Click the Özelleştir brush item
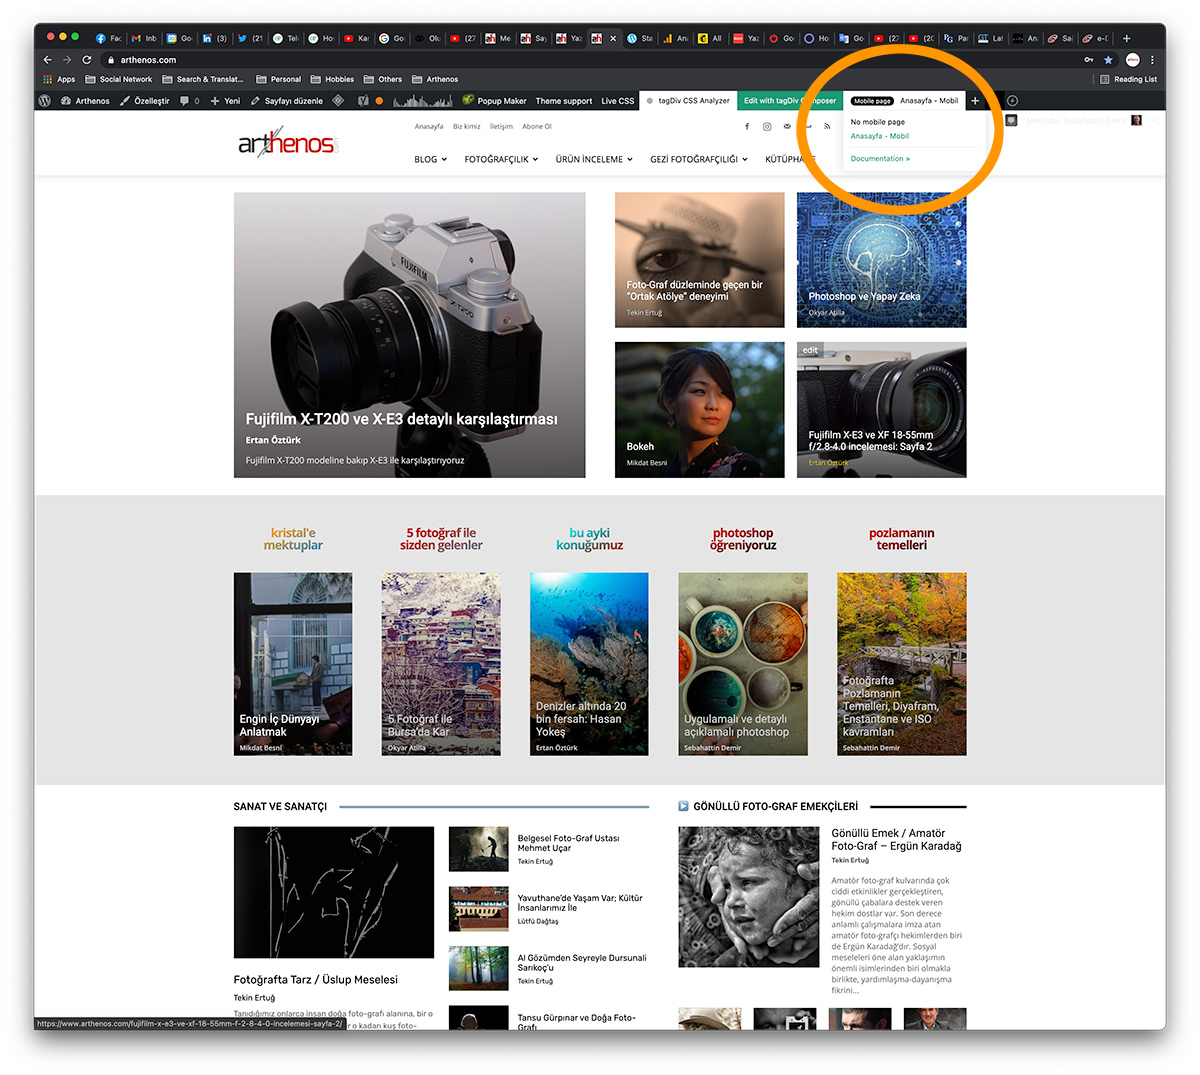Screen dimensions: 1200x1075 coord(145,101)
